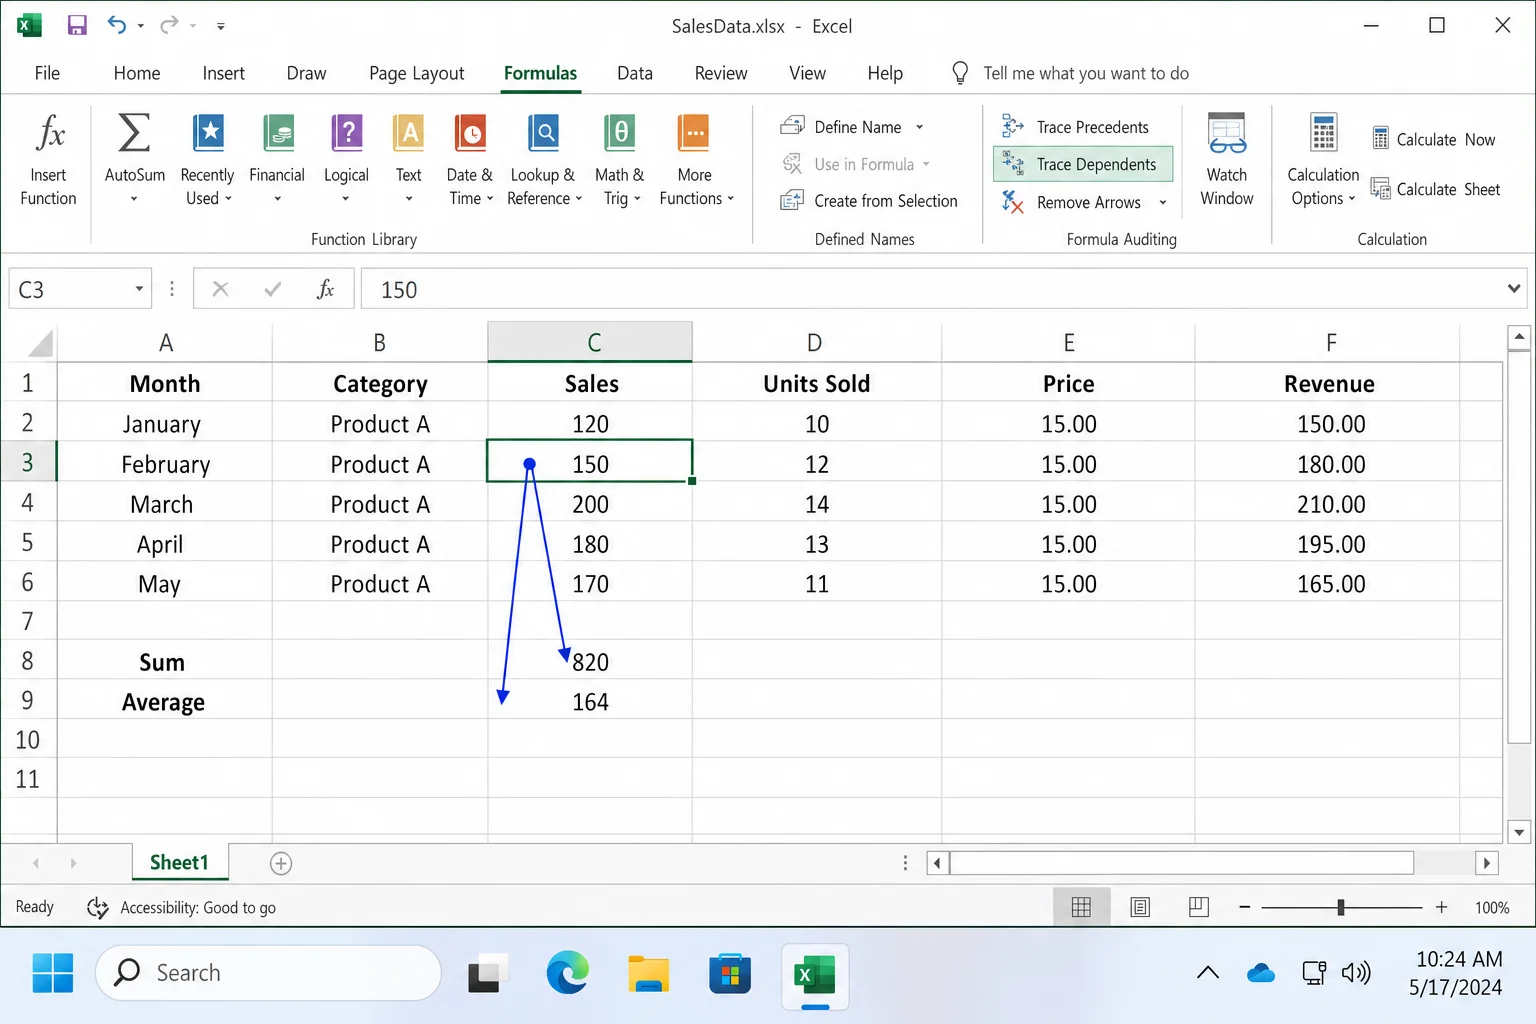Open the Define Name dropdown arrow
This screenshot has height=1024, width=1536.
click(x=920, y=127)
